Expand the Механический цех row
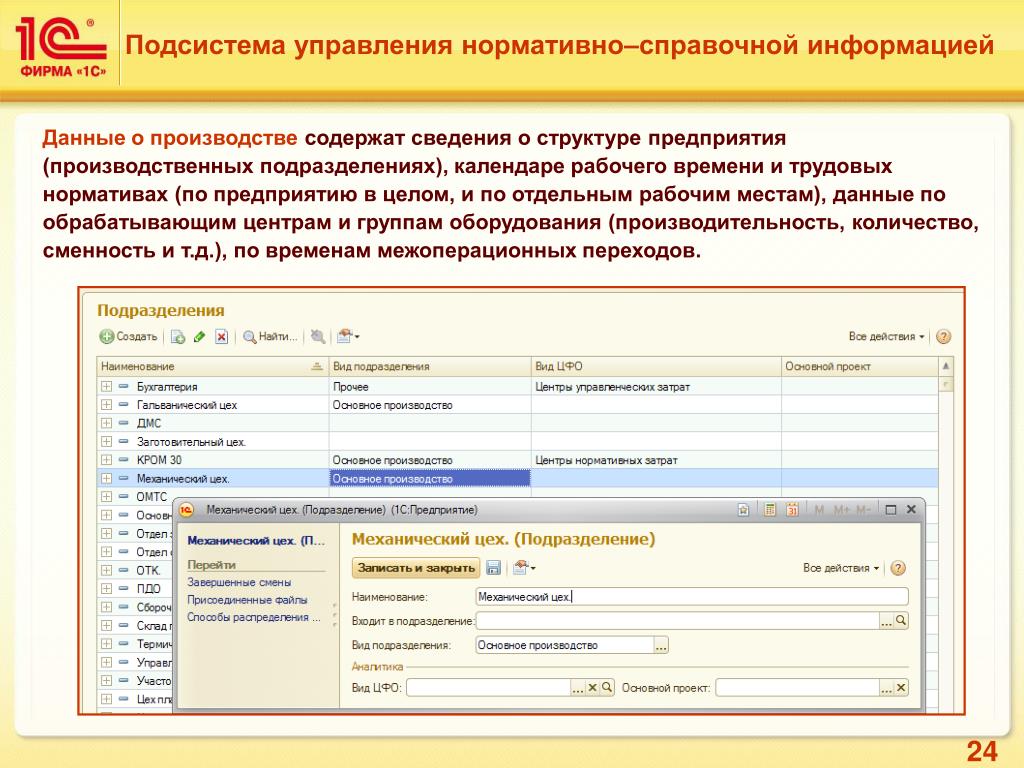Viewport: 1024px width, 768px height. click(106, 479)
